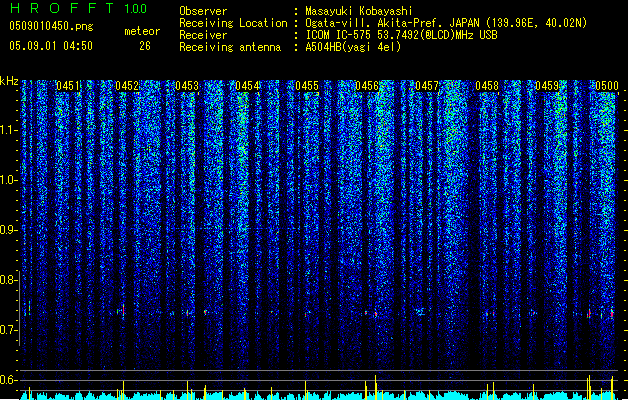
Task: Click the 0457 time marker
Action: [x=427, y=86]
